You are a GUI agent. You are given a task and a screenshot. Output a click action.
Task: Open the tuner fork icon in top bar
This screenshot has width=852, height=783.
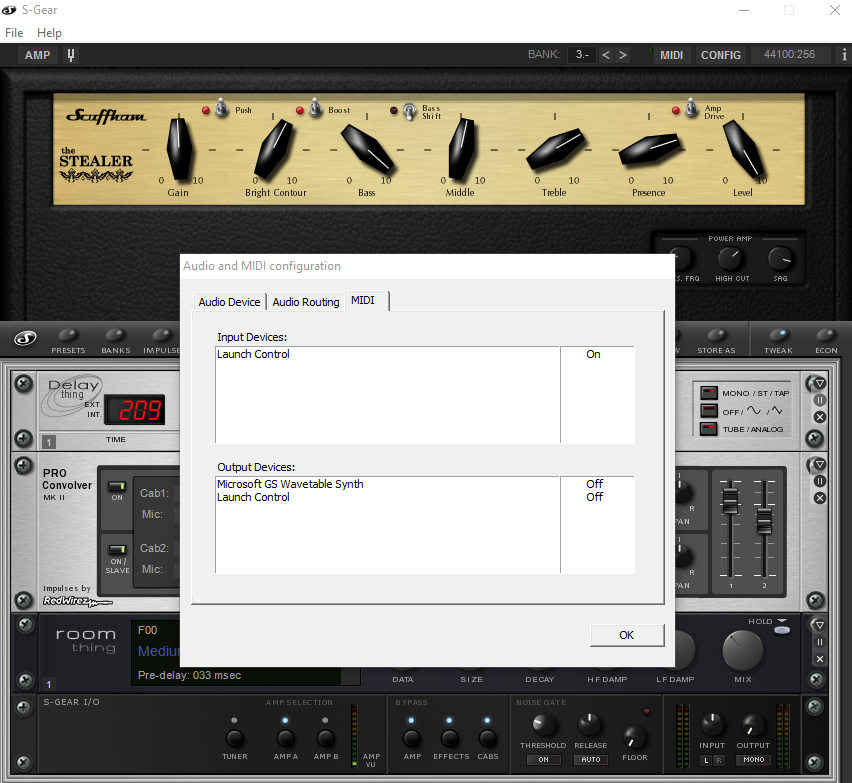(71, 55)
